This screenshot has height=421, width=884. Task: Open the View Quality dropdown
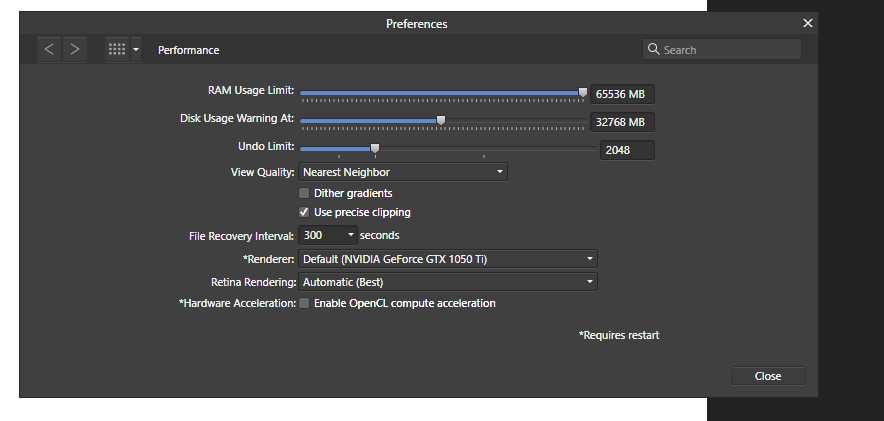(x=403, y=172)
